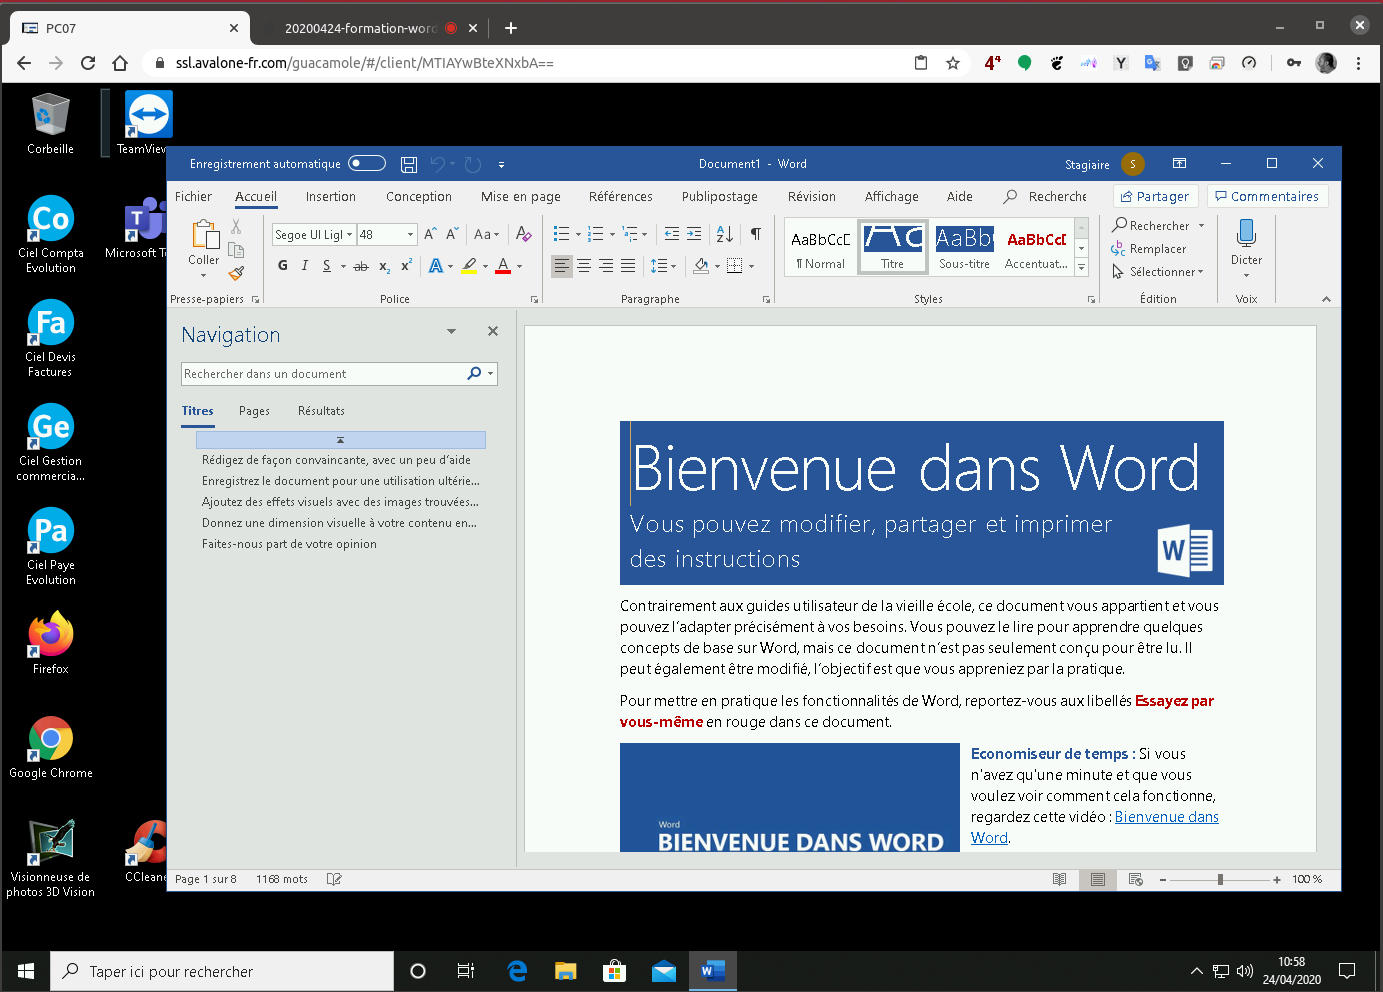The image size is (1383, 992).
Task: Increase paragraph indent
Action: click(694, 234)
